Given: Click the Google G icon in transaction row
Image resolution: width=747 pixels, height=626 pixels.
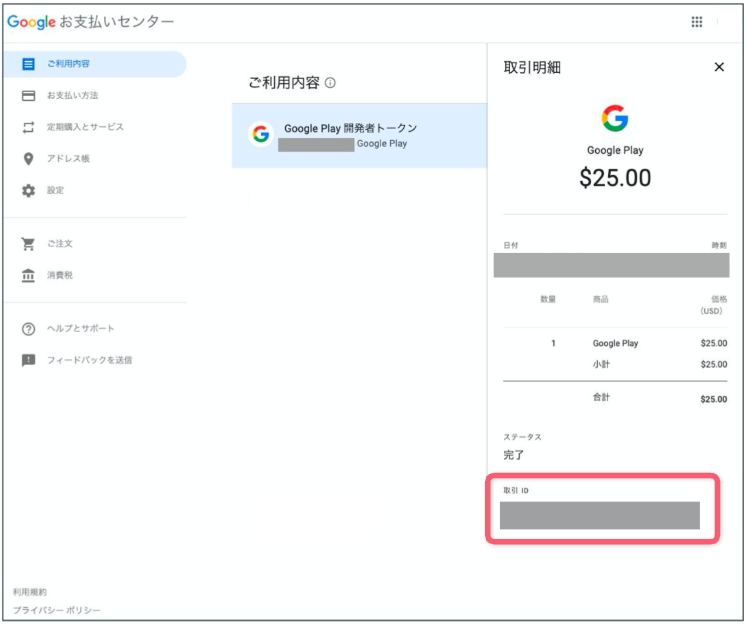Looking at the screenshot, I should (261, 134).
